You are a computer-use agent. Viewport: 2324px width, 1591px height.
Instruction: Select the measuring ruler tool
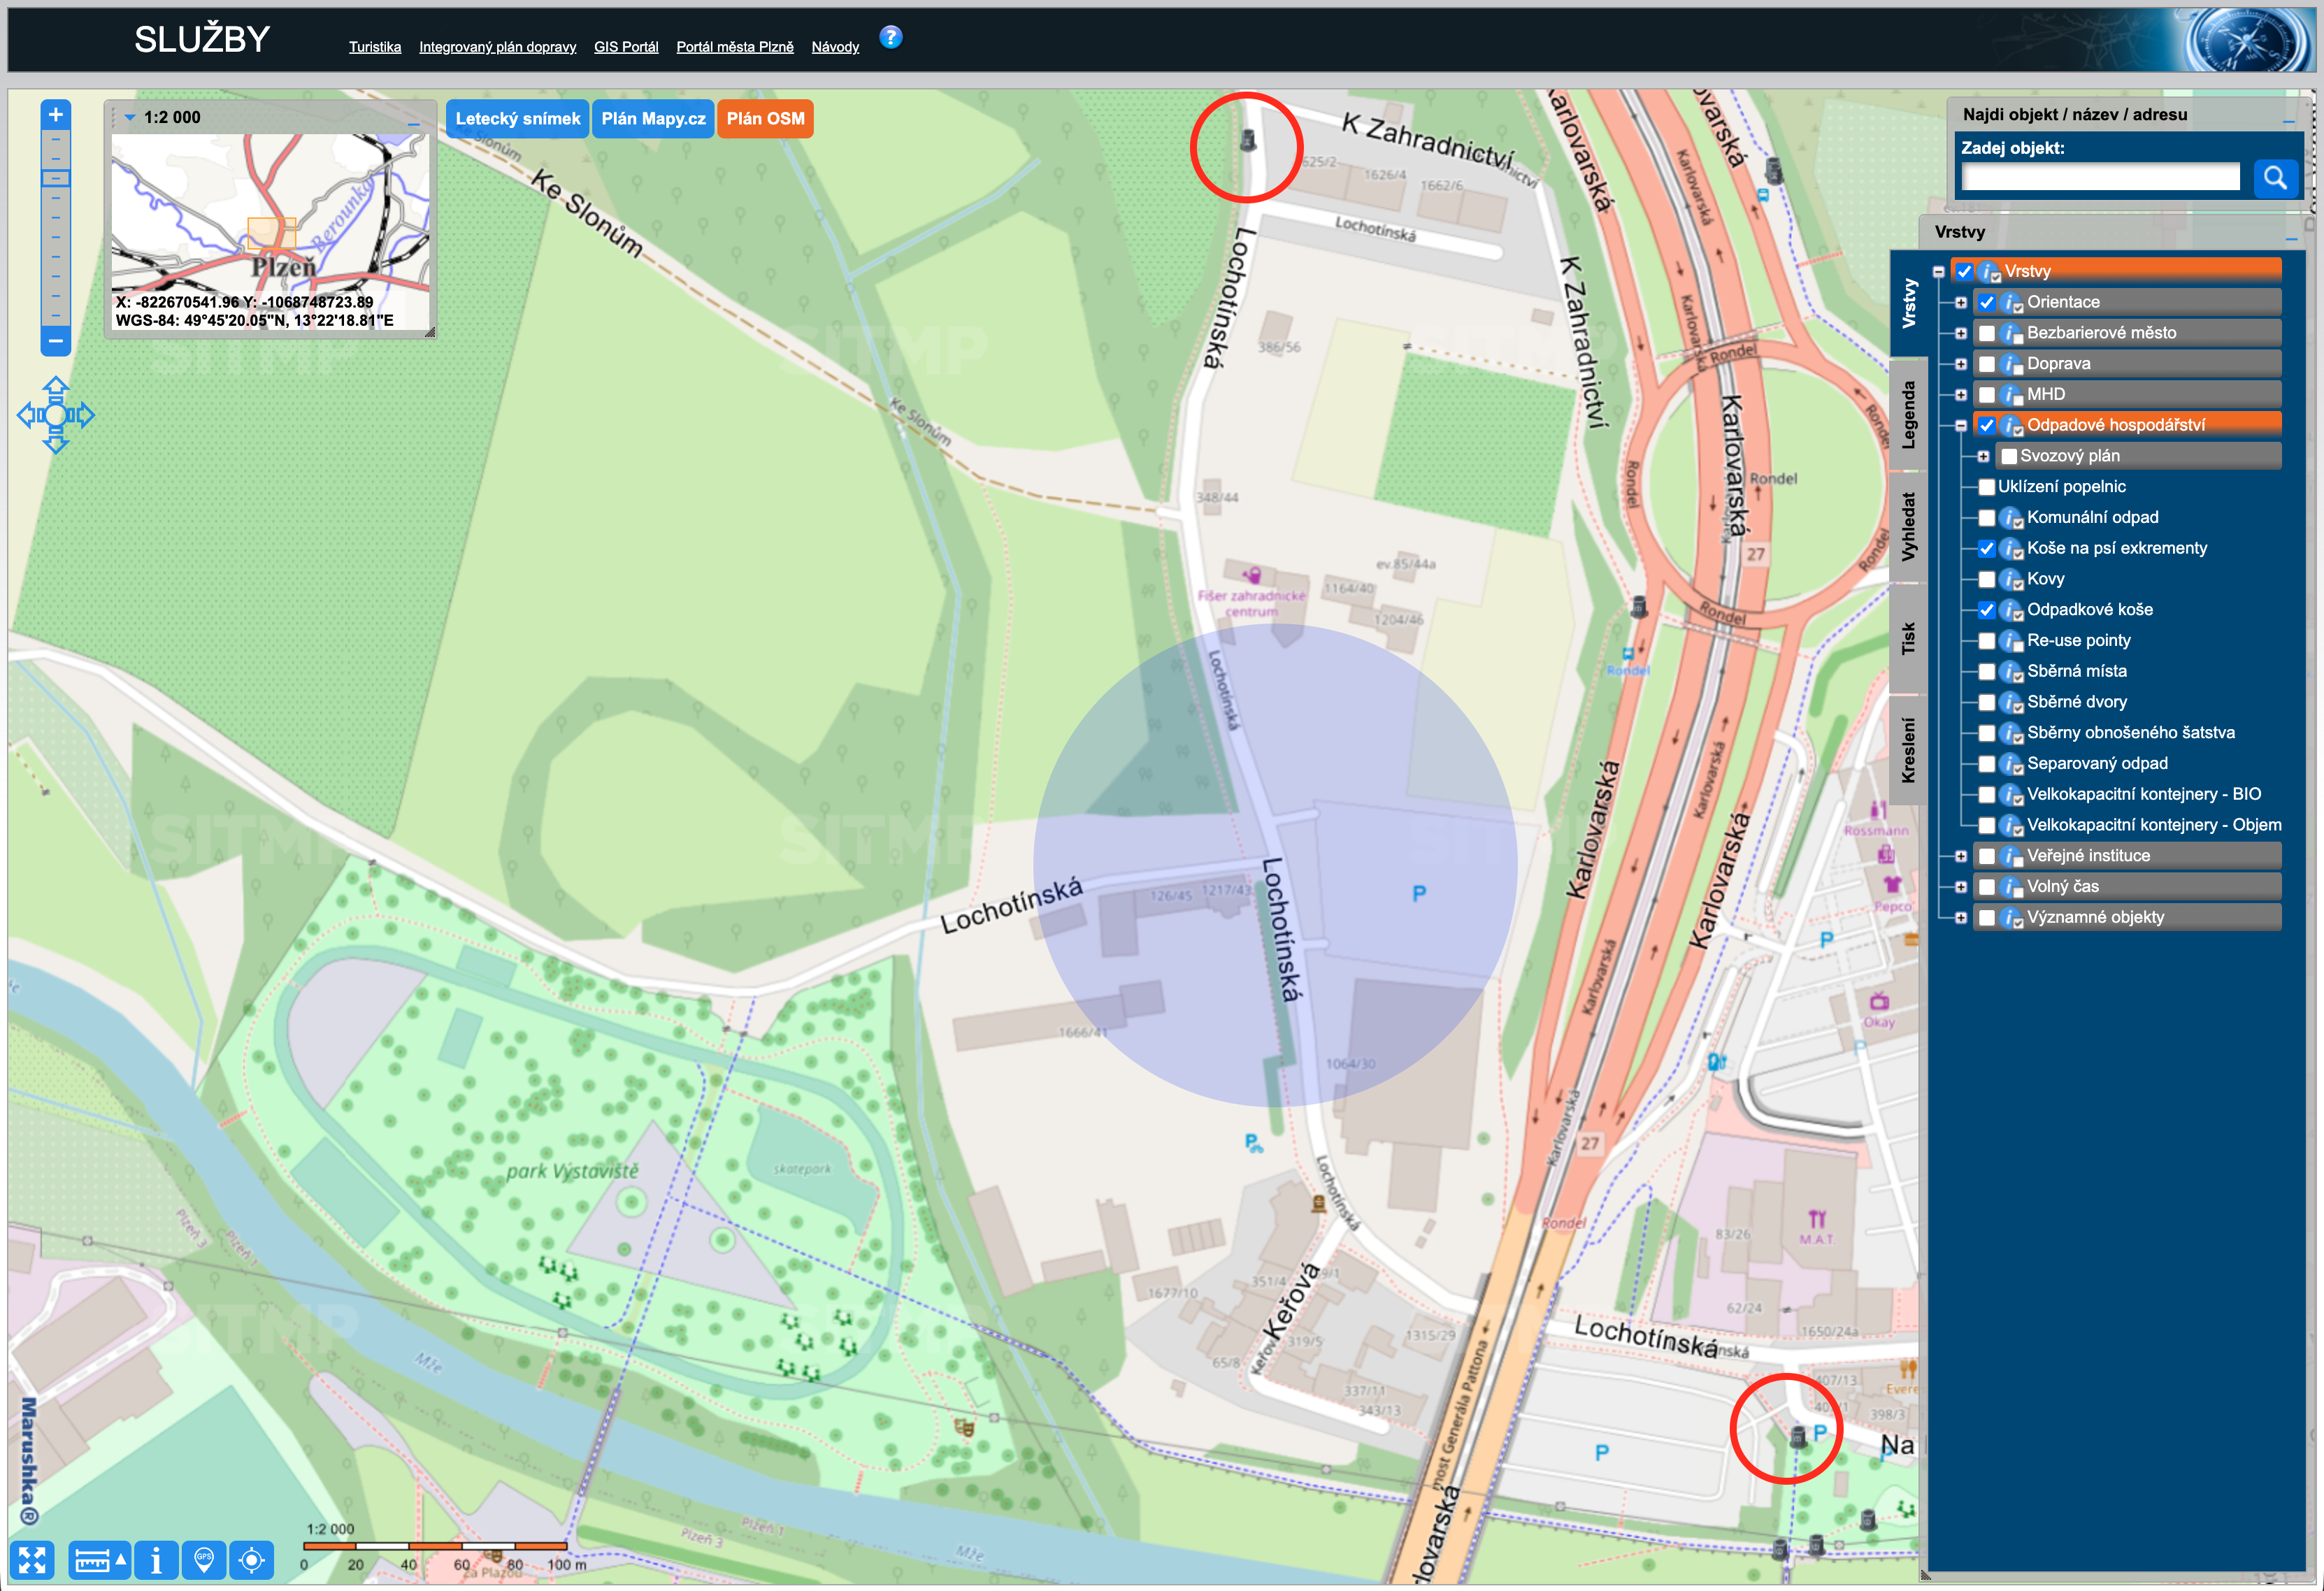(x=92, y=1560)
